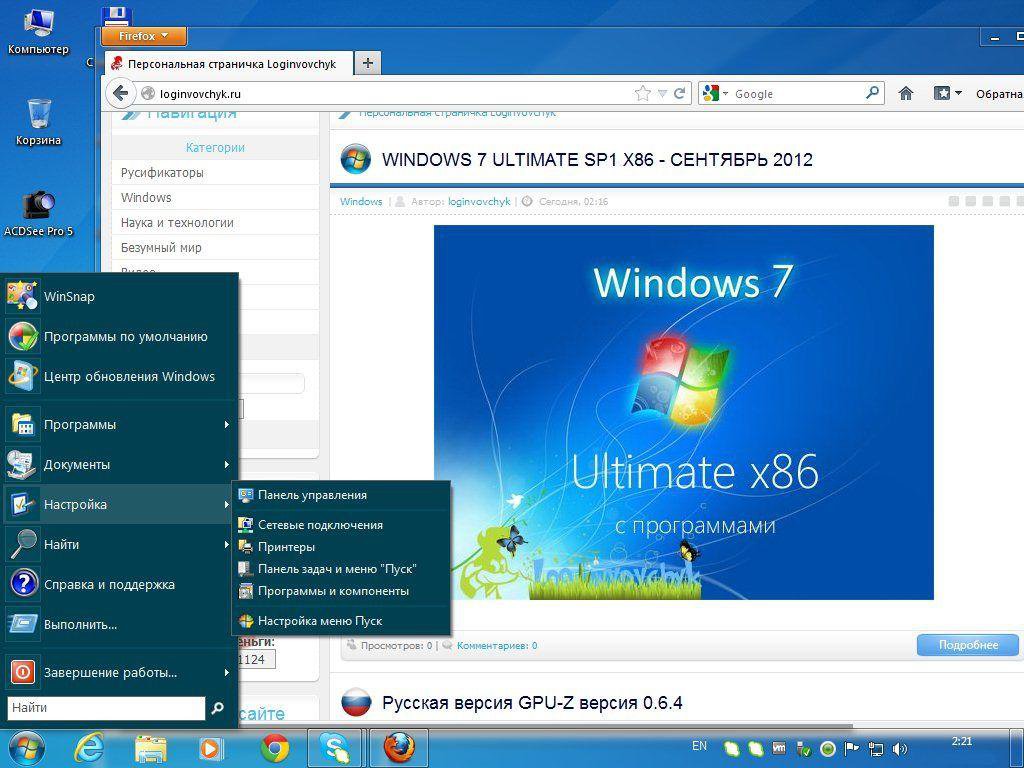Switch to Firefox on the taskbar
Screen dimensions: 1024x768
tap(399, 748)
